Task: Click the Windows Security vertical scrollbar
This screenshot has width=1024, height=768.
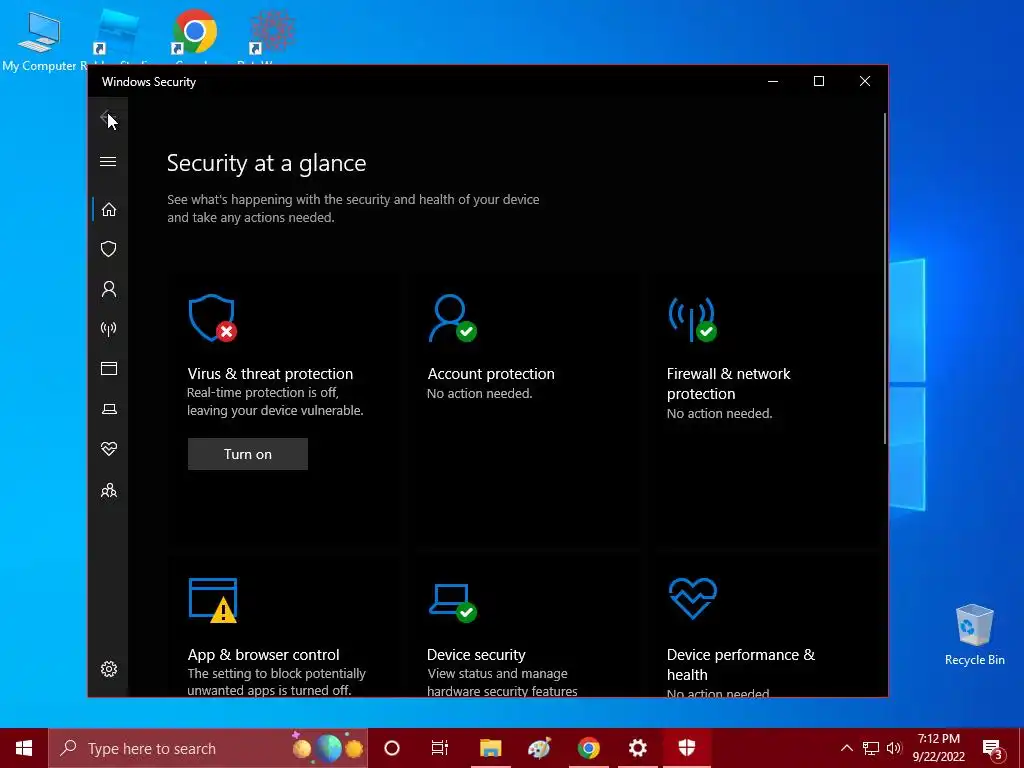Action: tap(885, 279)
